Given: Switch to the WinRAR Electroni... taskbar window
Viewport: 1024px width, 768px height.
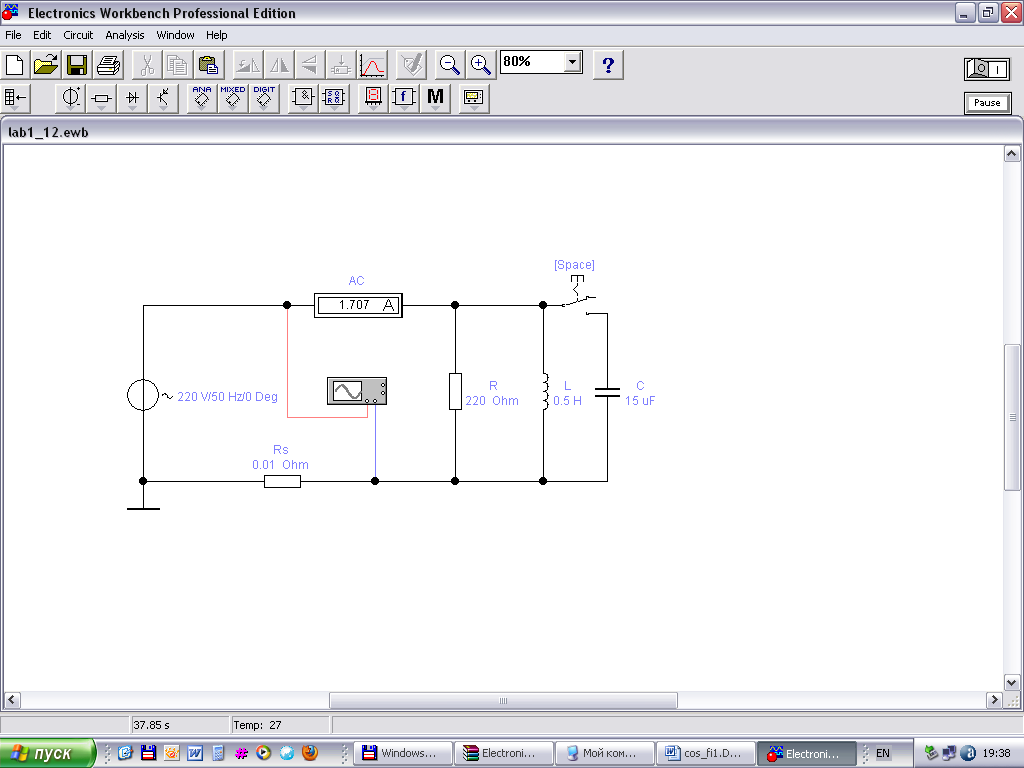Looking at the screenshot, I should pos(504,753).
